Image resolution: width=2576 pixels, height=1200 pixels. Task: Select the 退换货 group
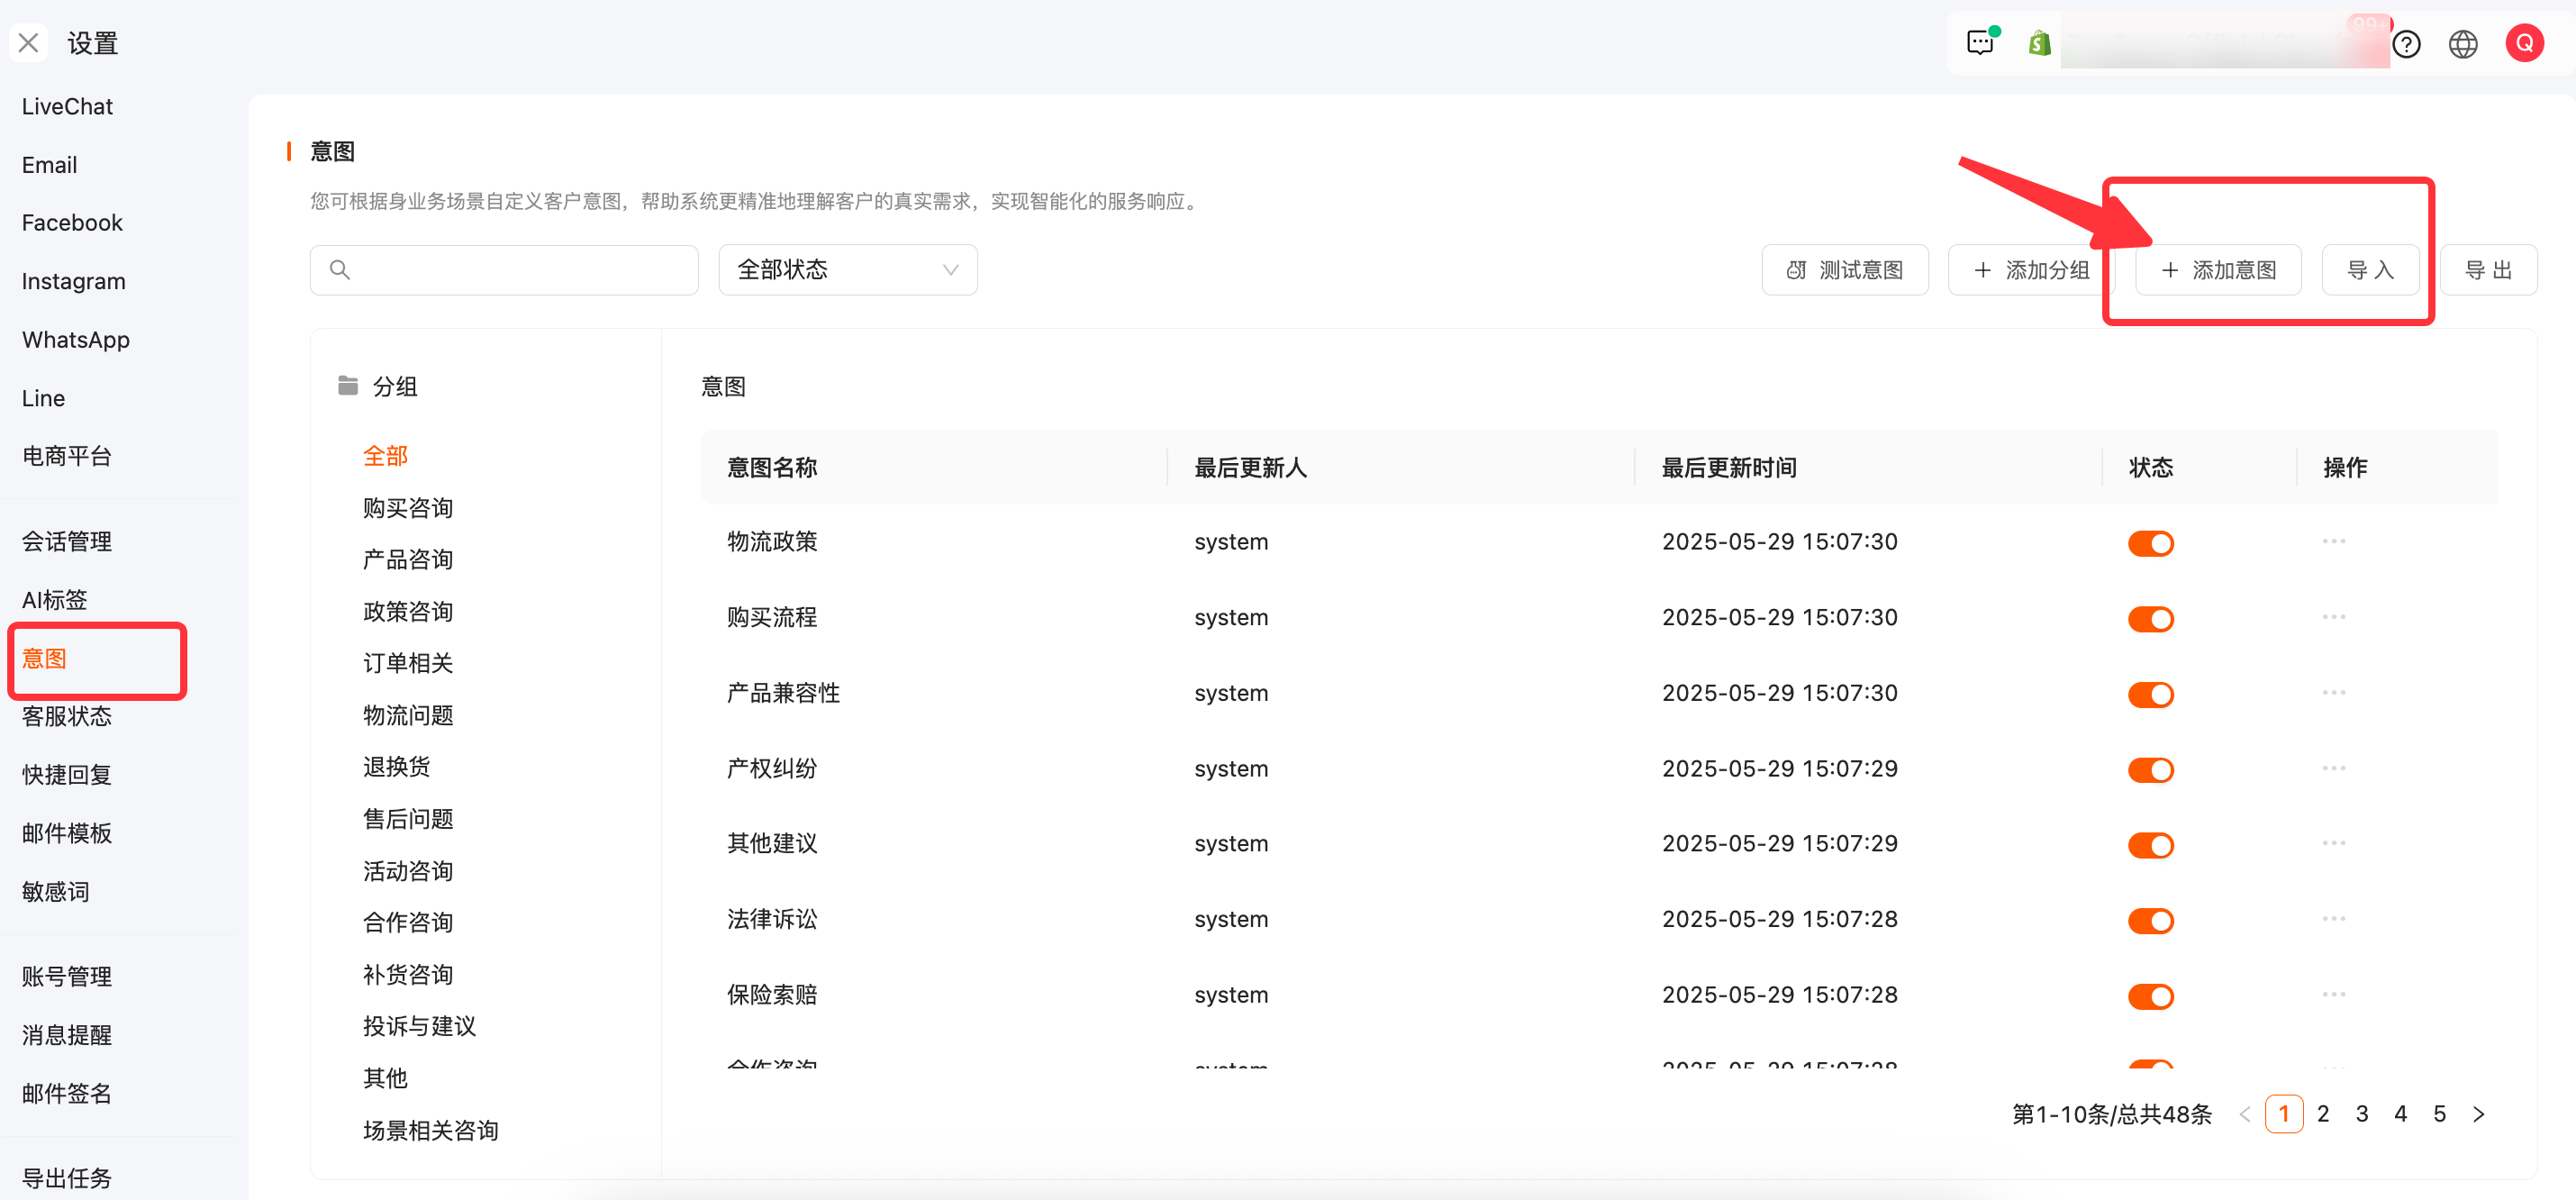(397, 767)
